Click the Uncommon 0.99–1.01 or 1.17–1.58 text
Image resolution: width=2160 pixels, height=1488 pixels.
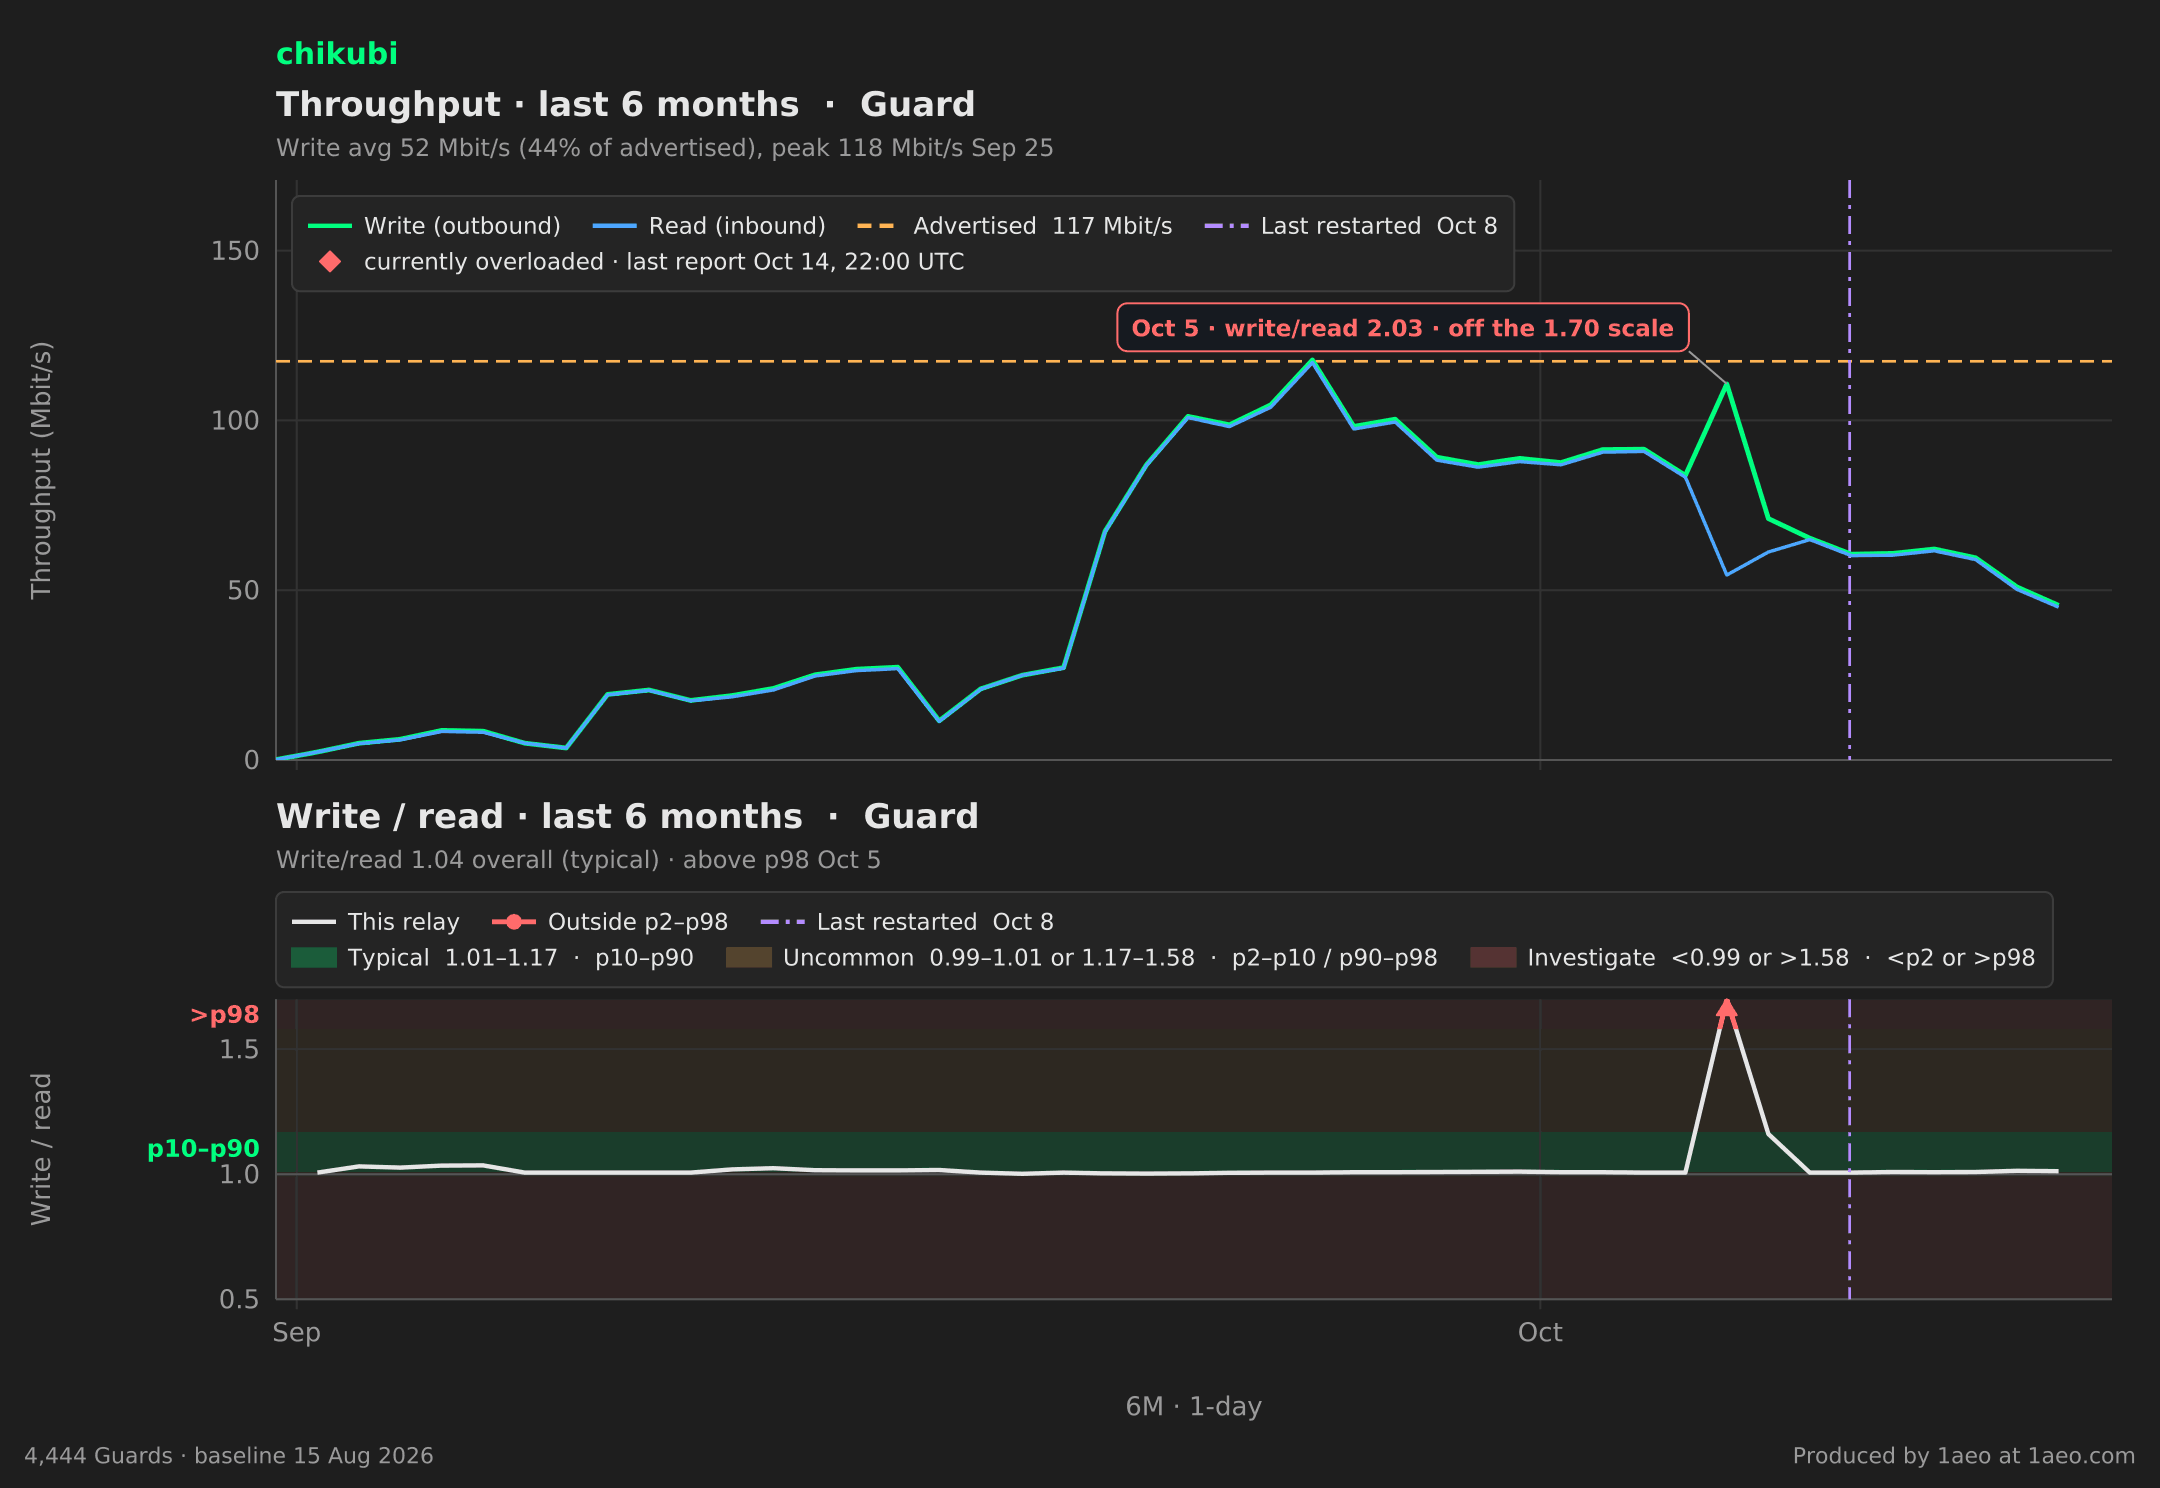point(1110,958)
